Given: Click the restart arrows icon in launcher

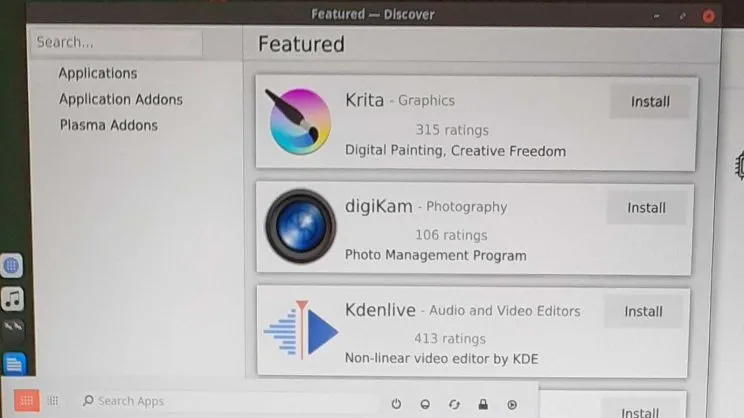Looking at the screenshot, I should [454, 403].
